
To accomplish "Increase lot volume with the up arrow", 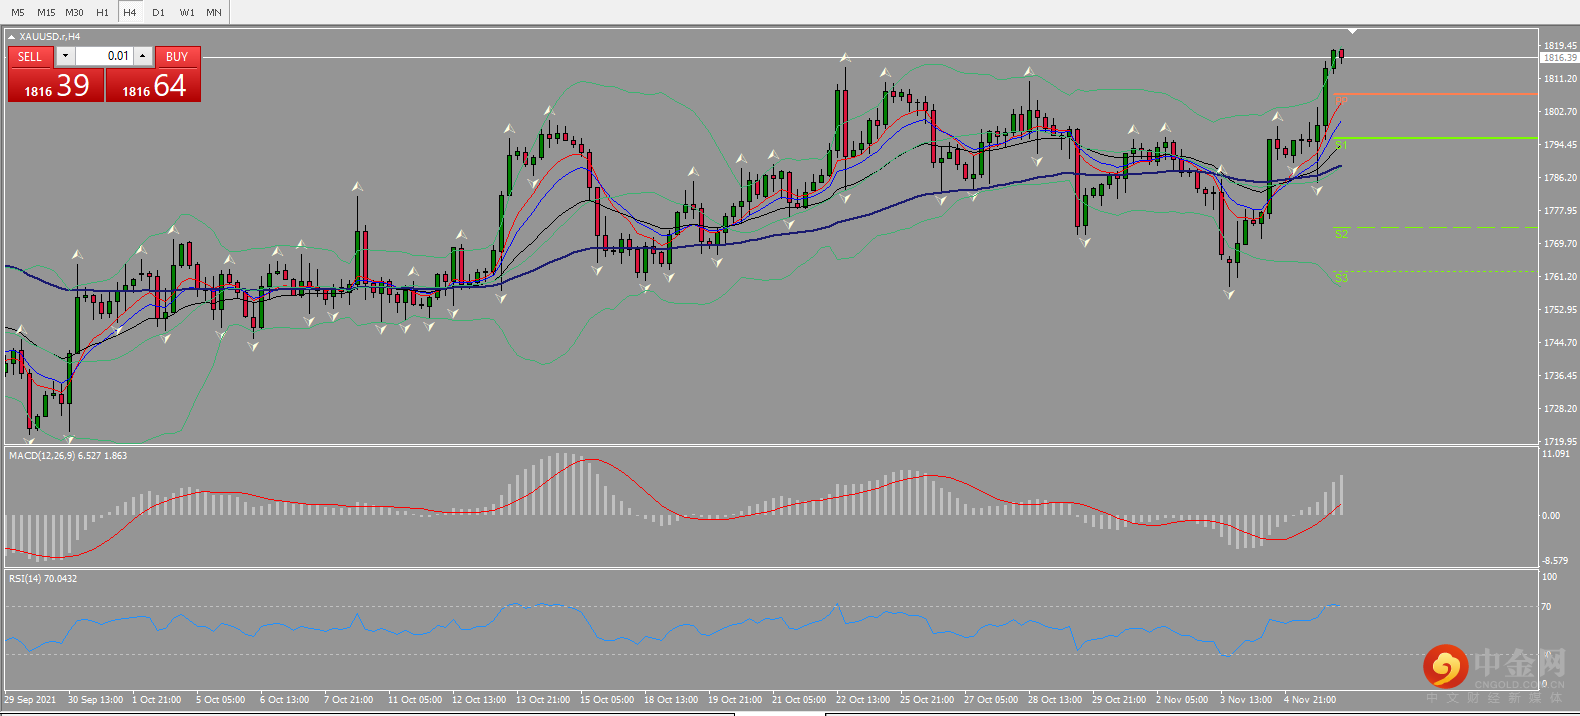I will coord(143,56).
